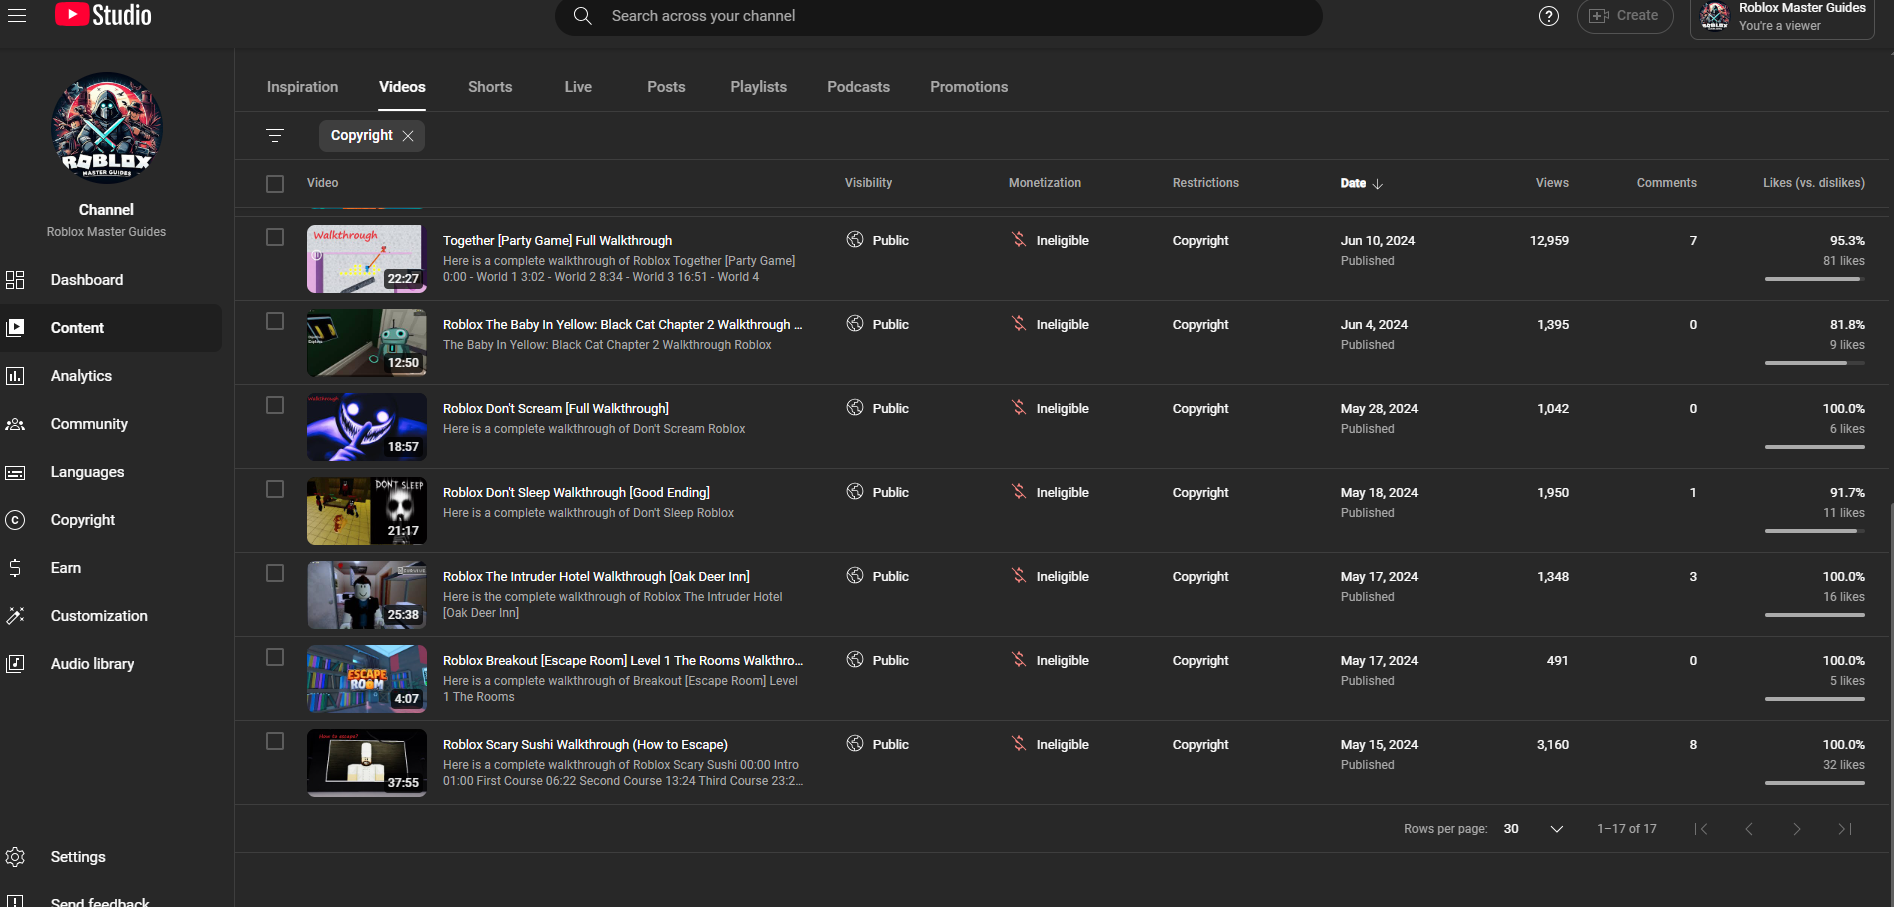Click the channel avatar in the sidebar

[x=107, y=128]
